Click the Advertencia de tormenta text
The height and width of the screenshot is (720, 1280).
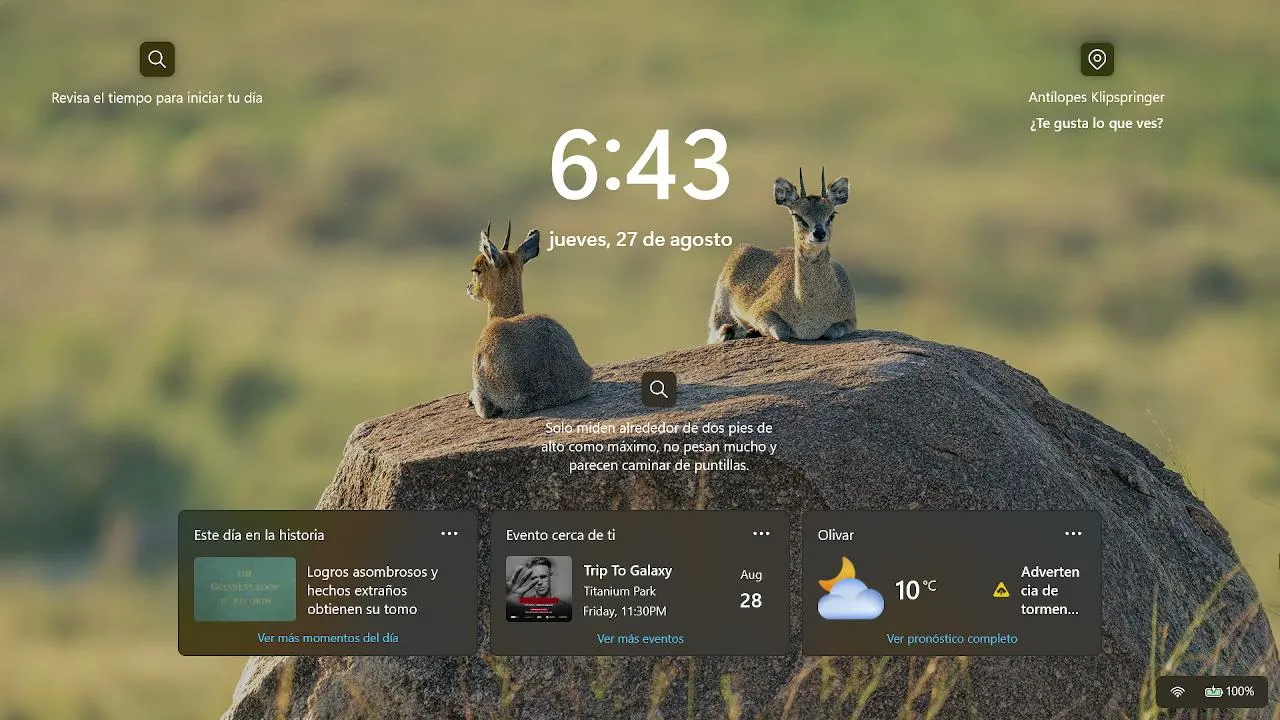point(1050,590)
